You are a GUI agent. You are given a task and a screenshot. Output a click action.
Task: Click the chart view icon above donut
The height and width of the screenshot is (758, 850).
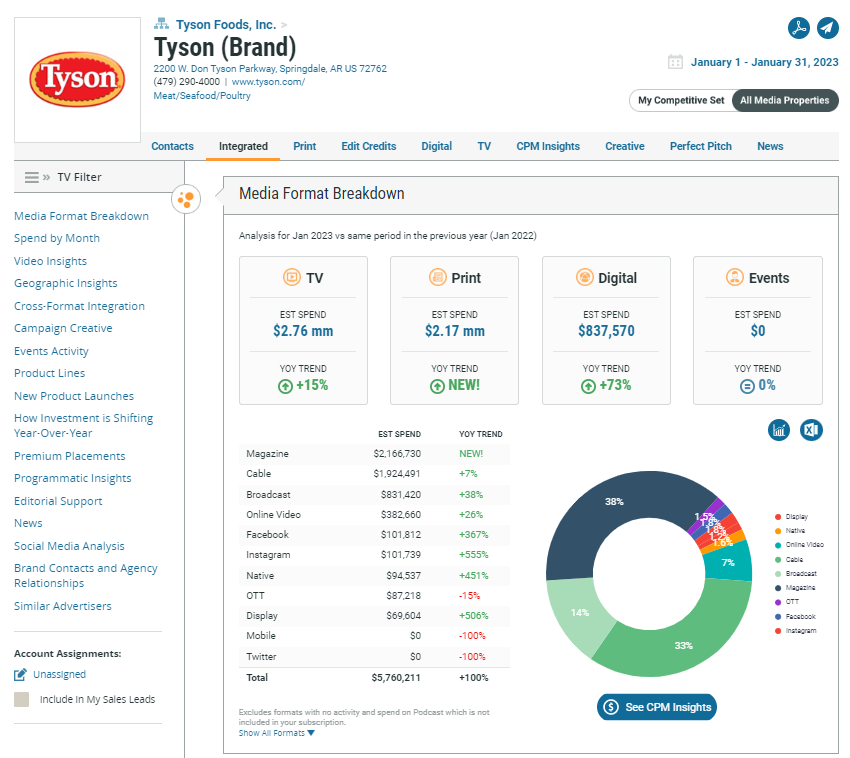pyautogui.click(x=778, y=430)
